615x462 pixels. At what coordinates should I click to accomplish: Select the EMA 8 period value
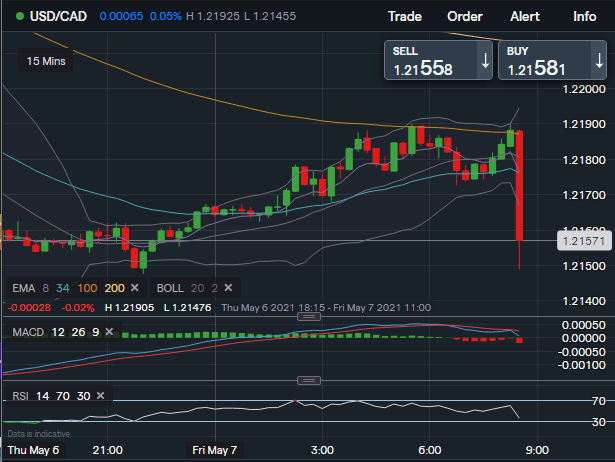coord(45,288)
